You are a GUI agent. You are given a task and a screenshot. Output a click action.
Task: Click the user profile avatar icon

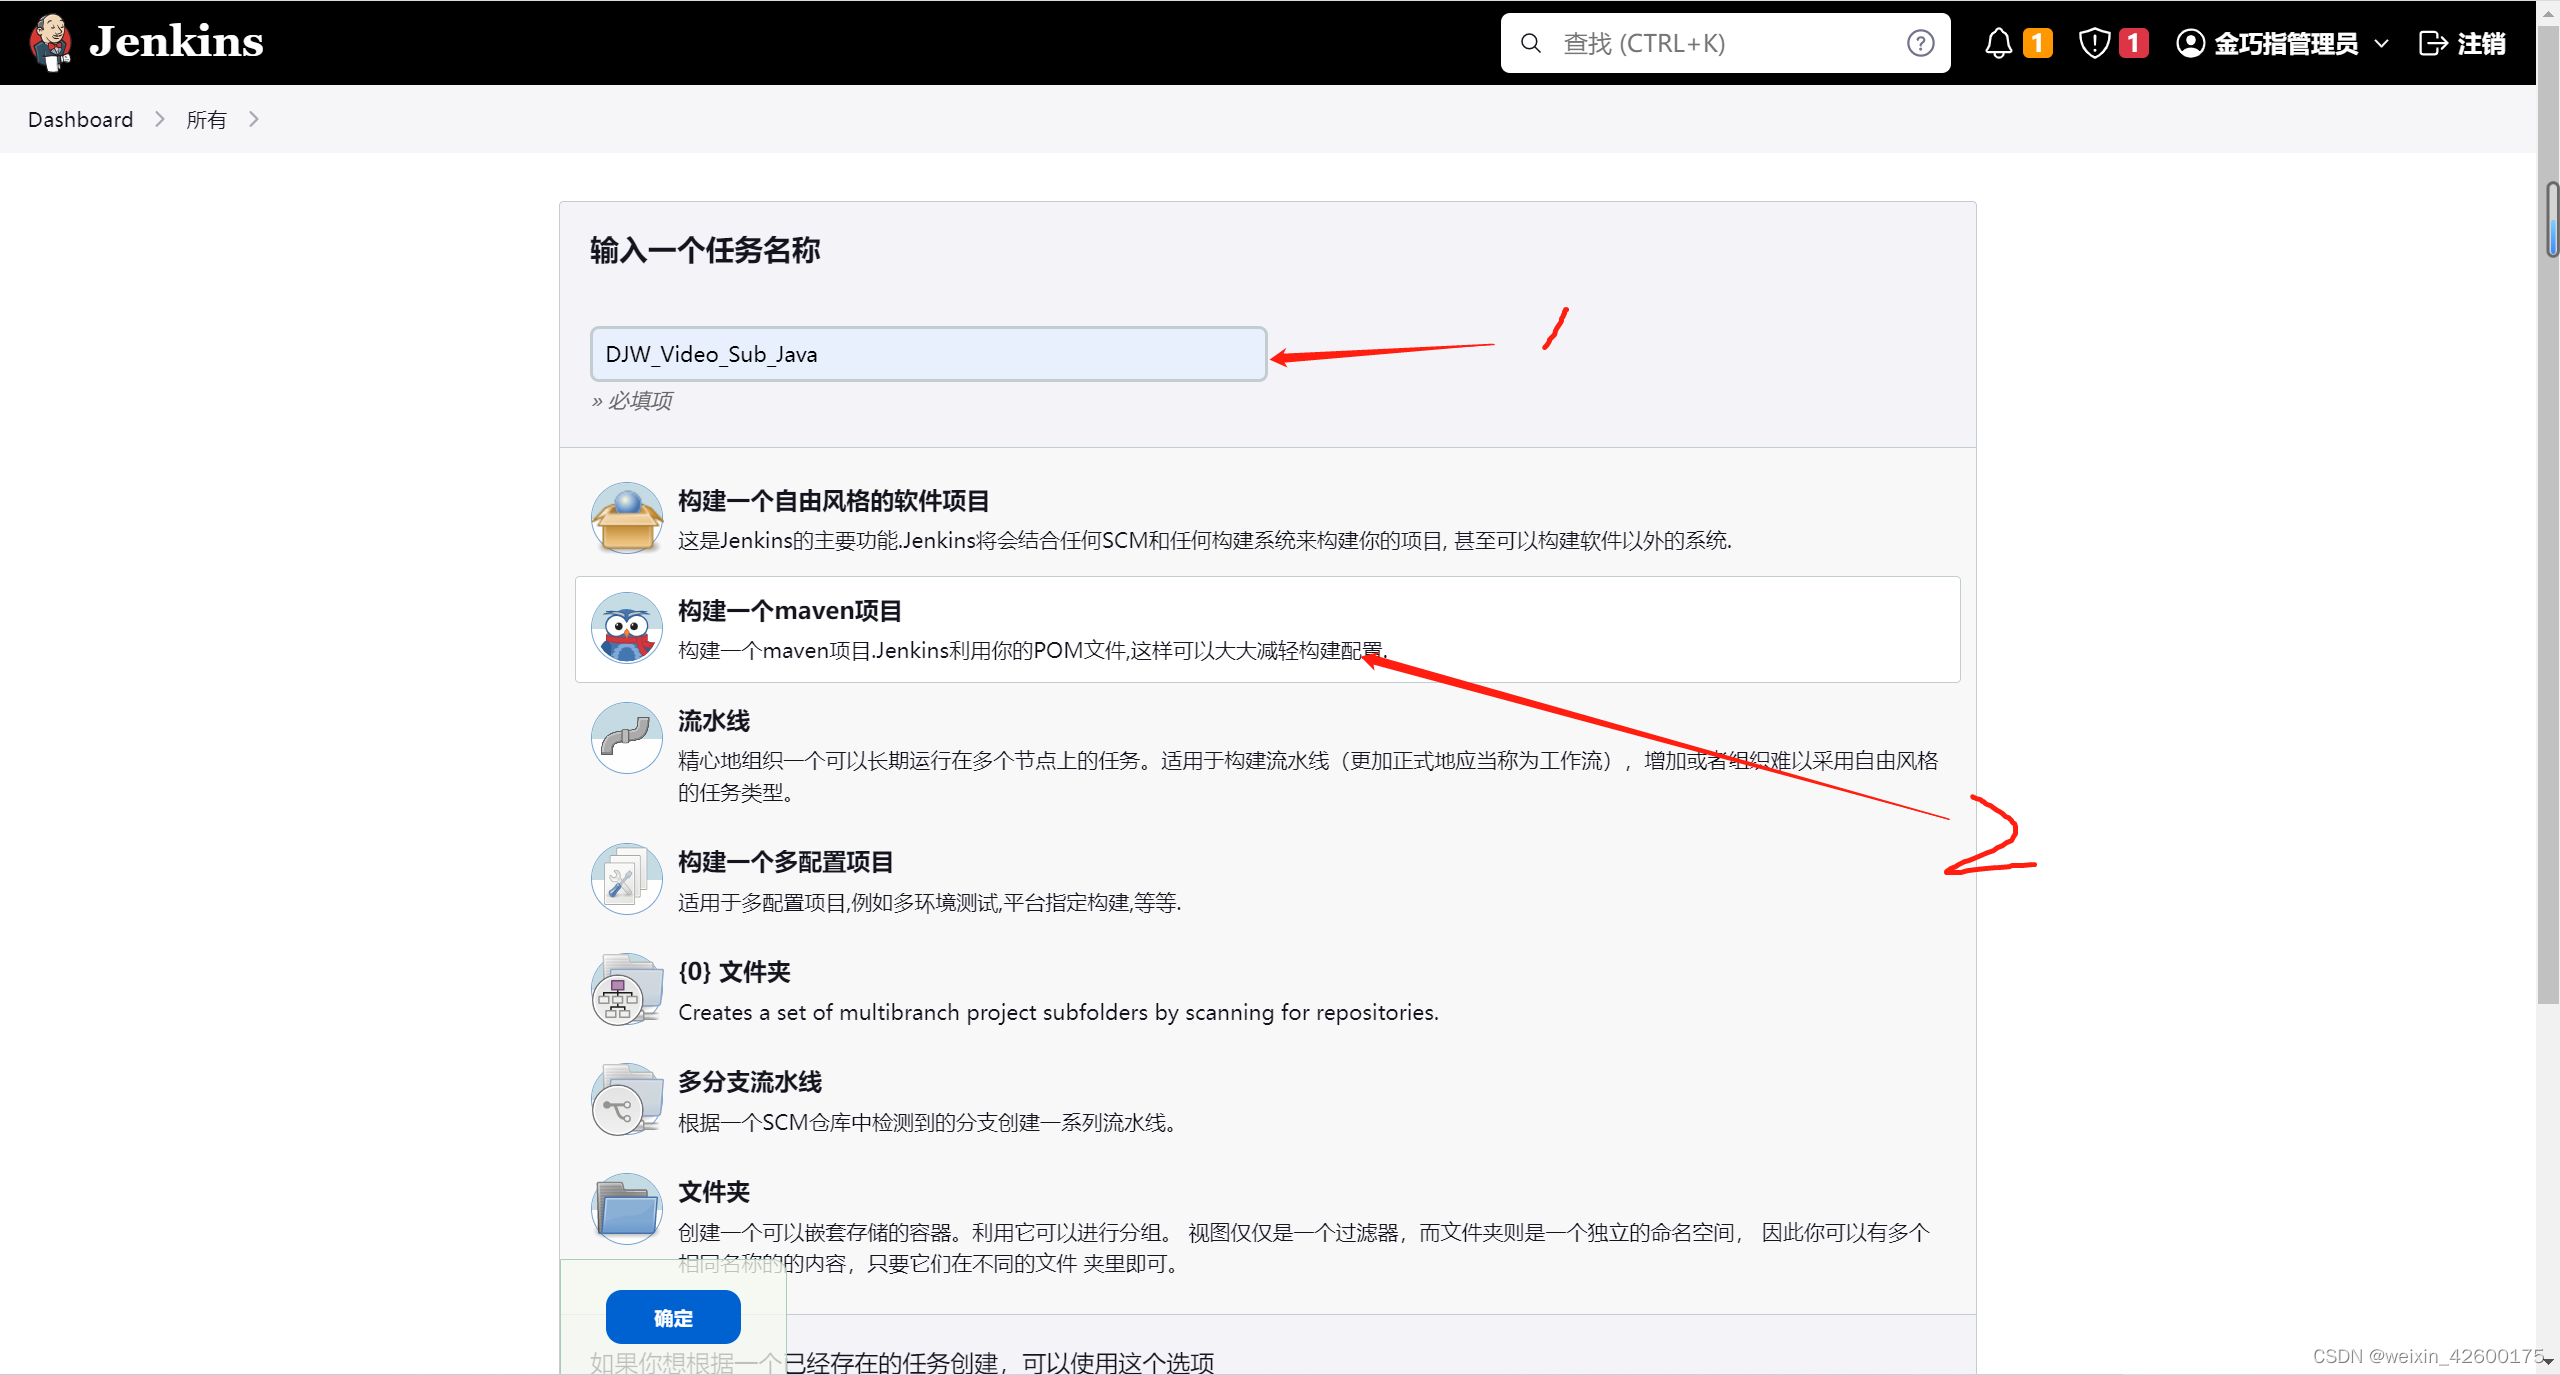[2189, 42]
